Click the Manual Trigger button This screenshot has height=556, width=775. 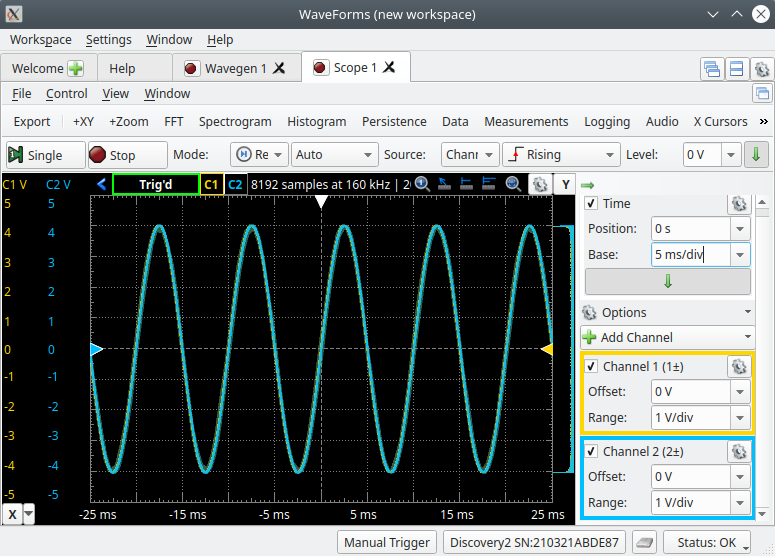click(x=386, y=543)
